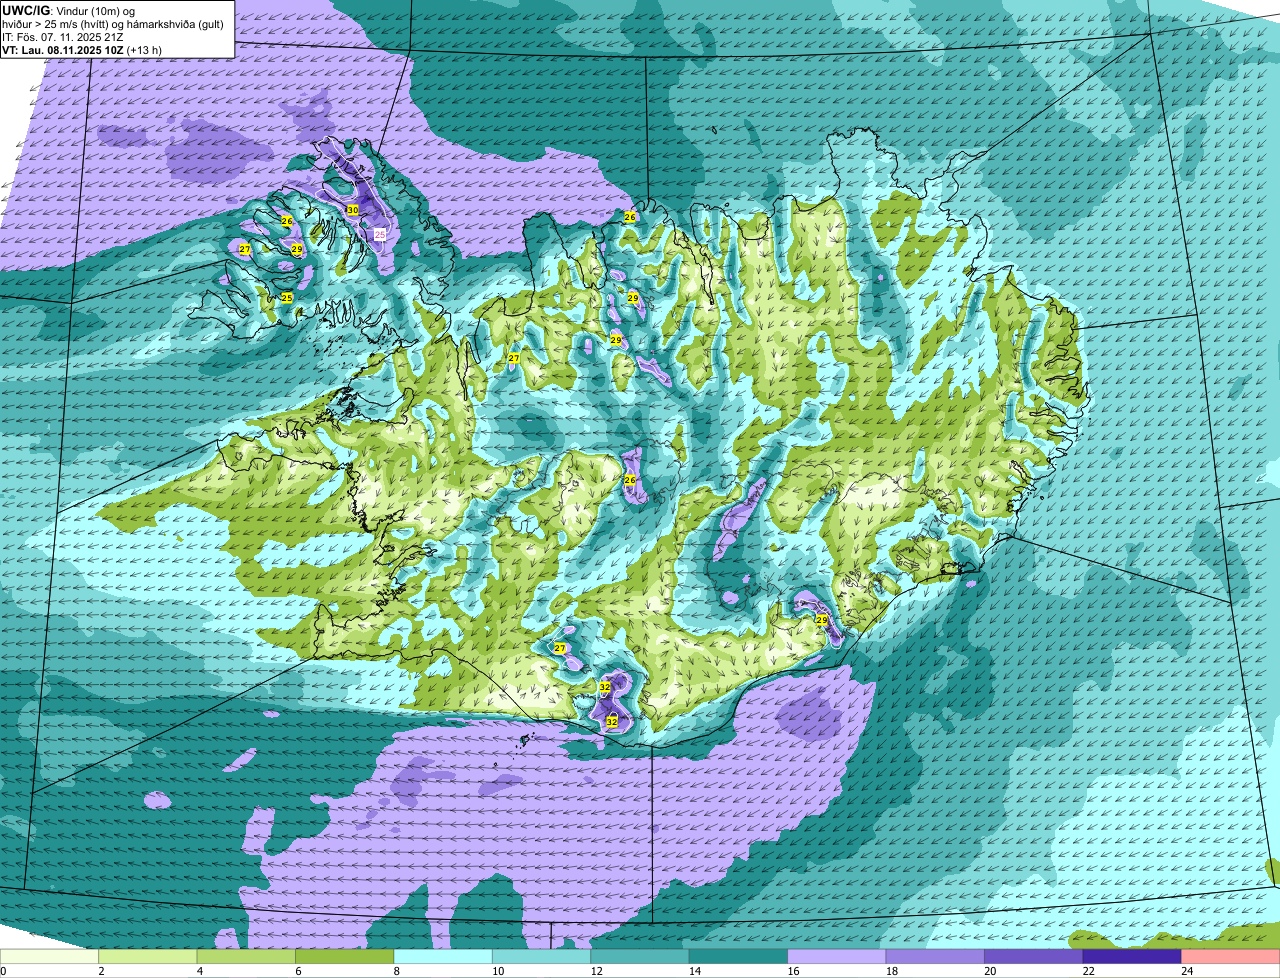Click the "4" tick label on the scale
Screen dimensions: 1280x978
point(198,971)
